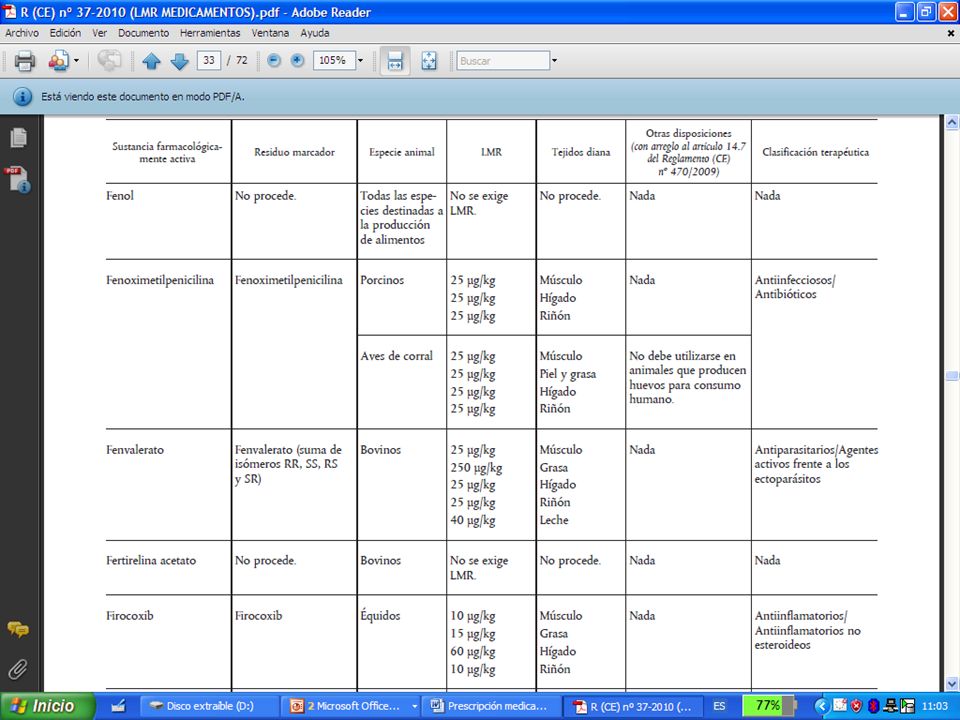Zoom in with the plus button
This screenshot has height=720, width=960.
[x=298, y=60]
